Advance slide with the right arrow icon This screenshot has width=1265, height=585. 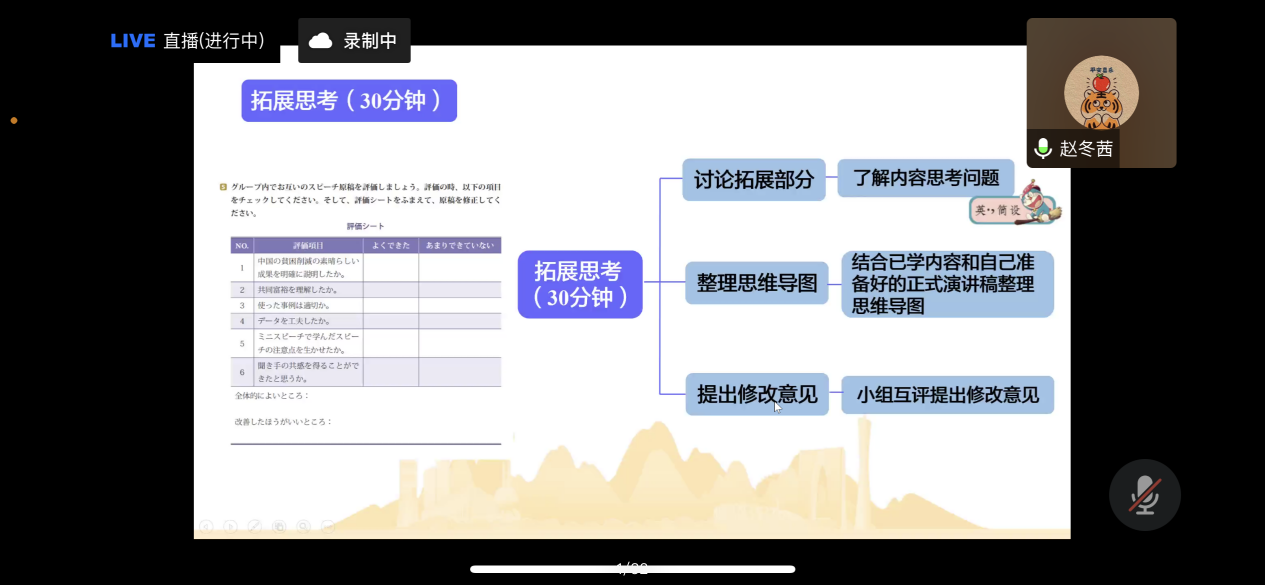pos(230,526)
